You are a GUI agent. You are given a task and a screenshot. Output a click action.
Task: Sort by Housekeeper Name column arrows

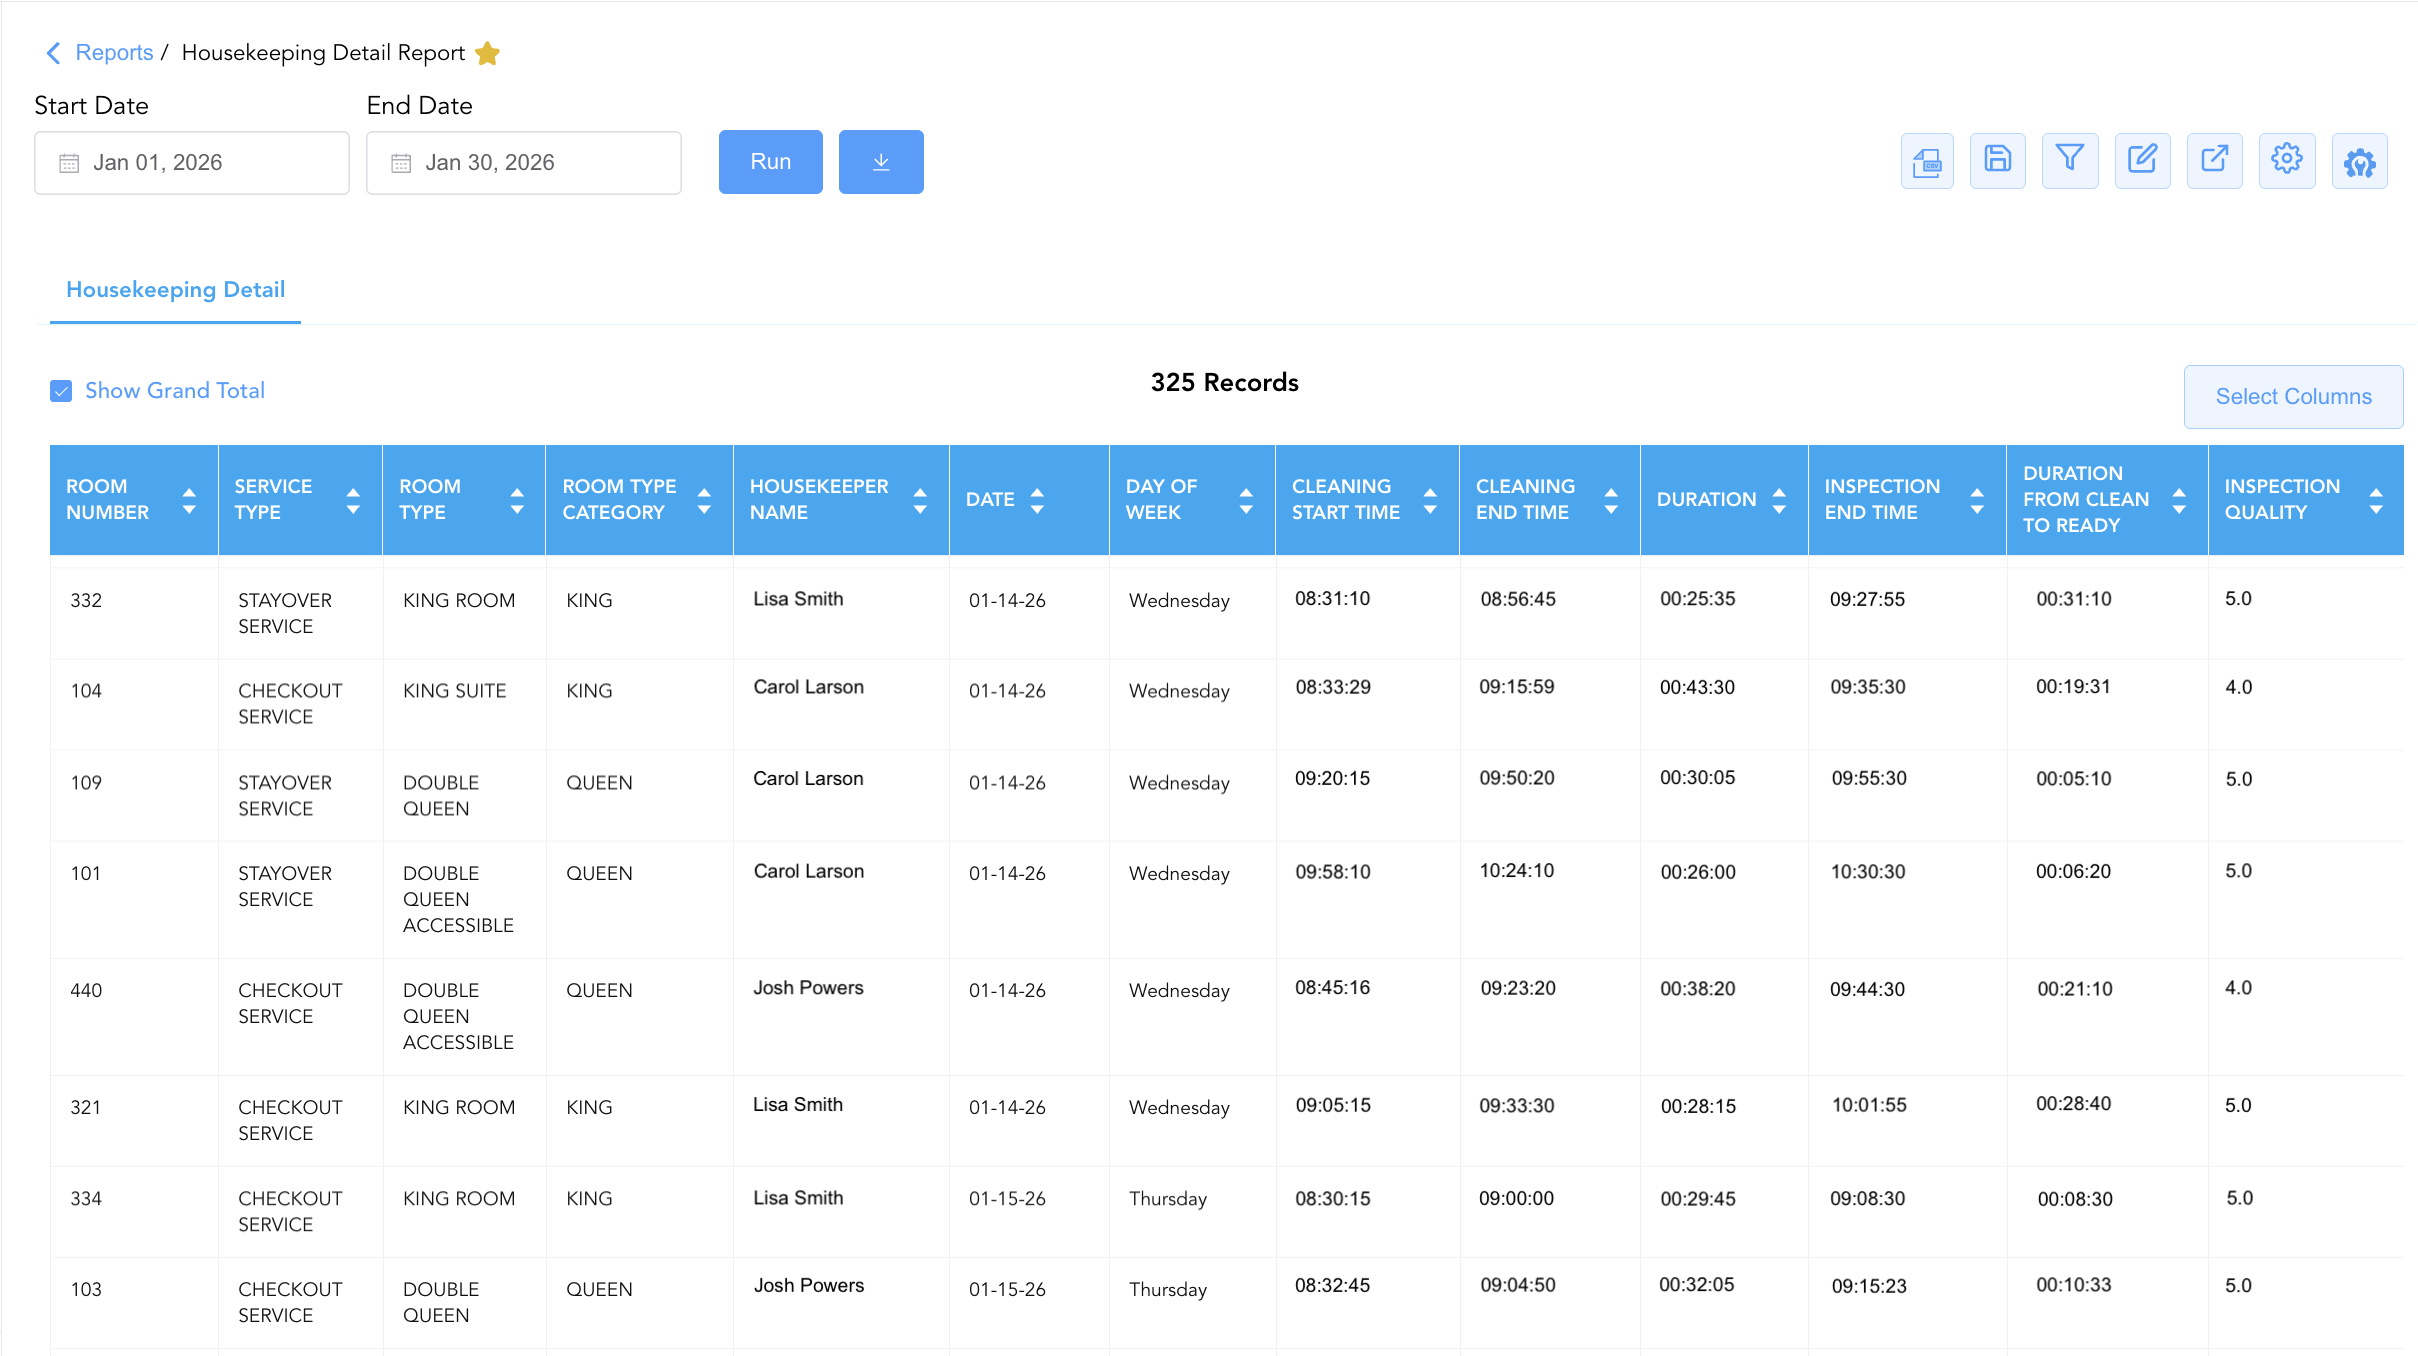pos(920,500)
